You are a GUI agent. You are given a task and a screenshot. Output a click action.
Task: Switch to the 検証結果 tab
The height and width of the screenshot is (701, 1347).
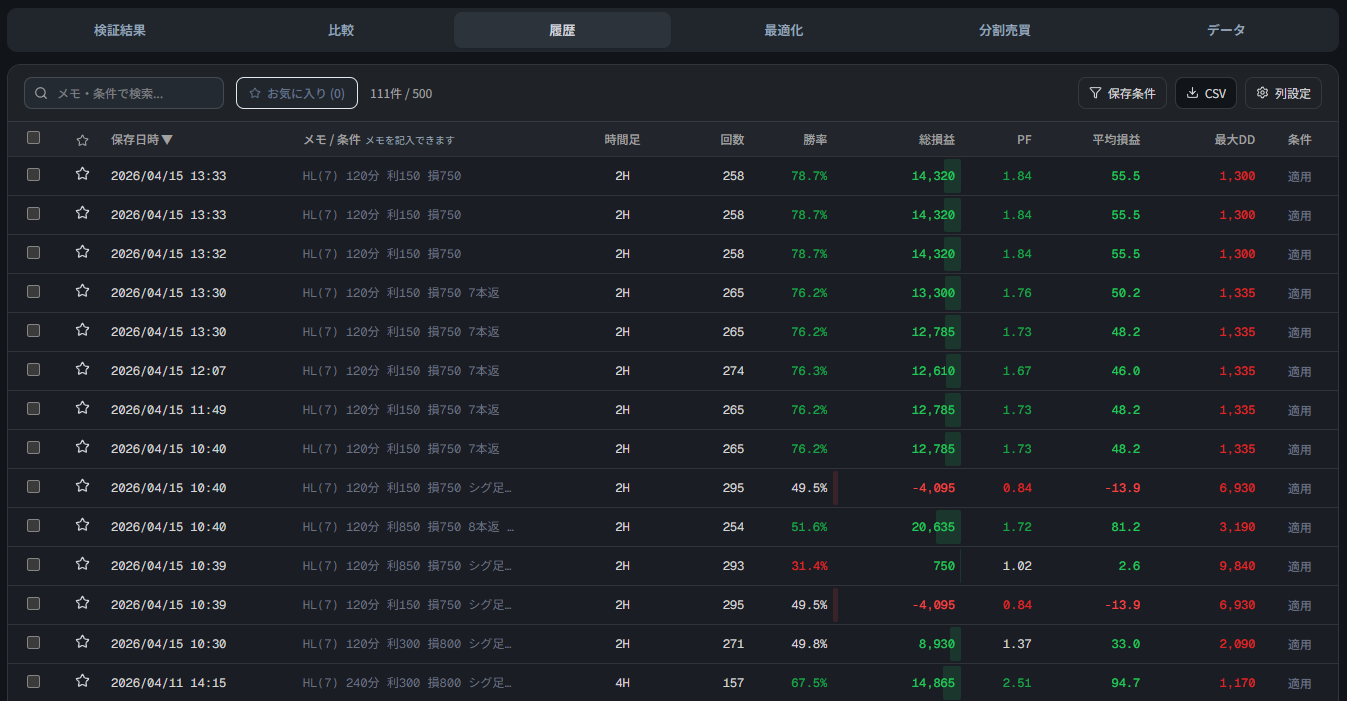tap(120, 30)
